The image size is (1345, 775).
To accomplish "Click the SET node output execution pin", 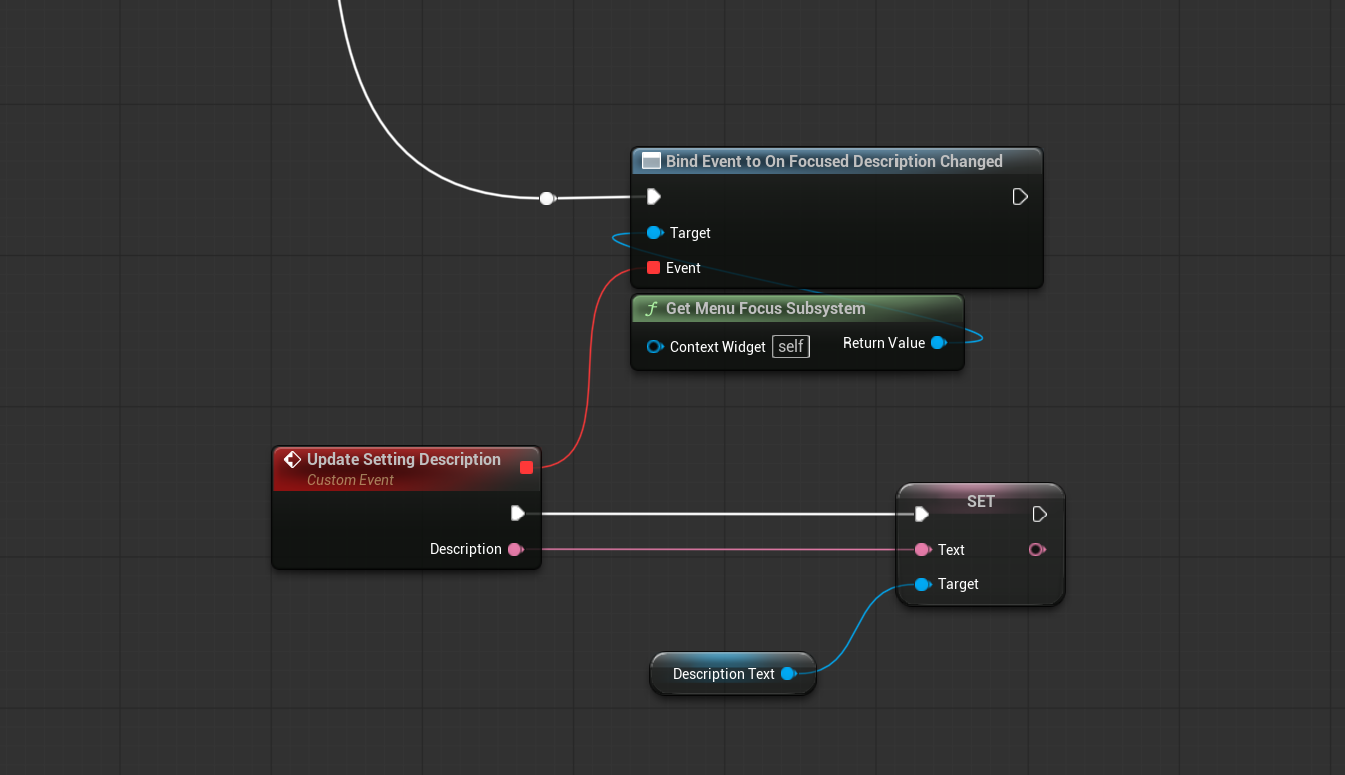I will tap(1039, 514).
